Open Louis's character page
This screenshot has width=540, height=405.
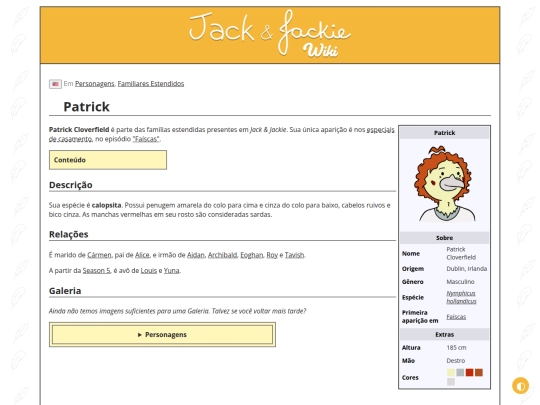pos(149,271)
